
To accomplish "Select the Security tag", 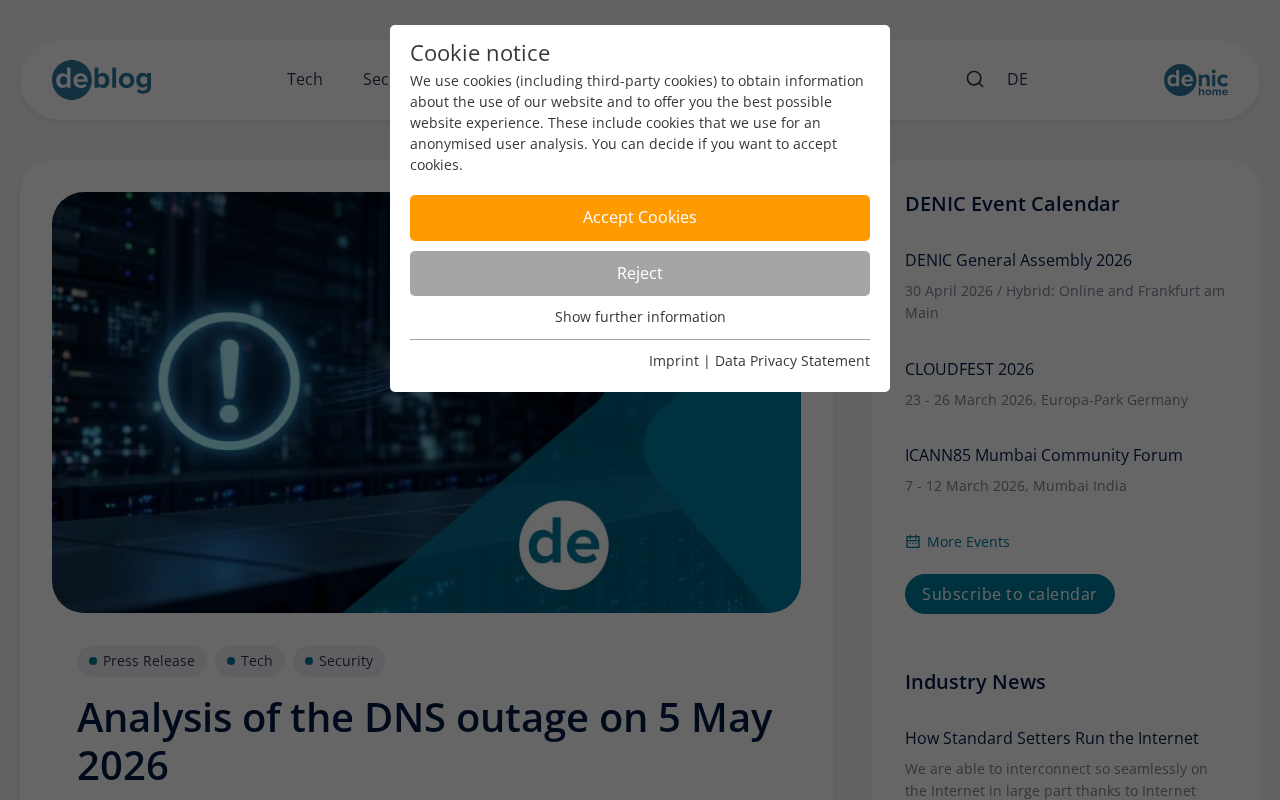I will [339, 661].
